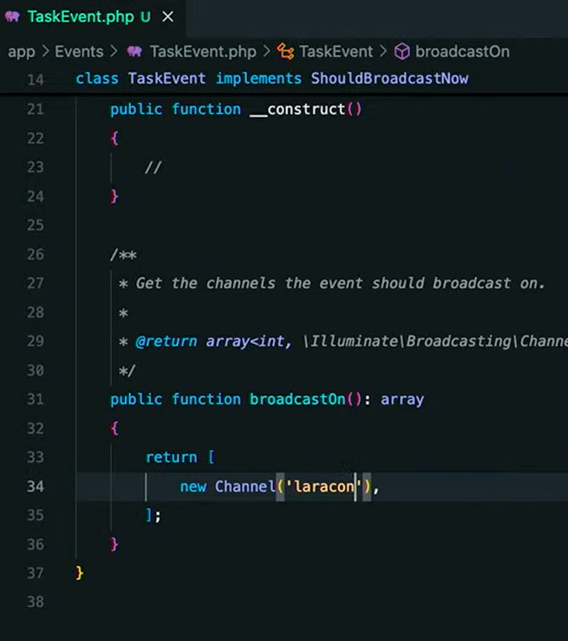Image resolution: width=568 pixels, height=641 pixels.
Task: Open the app breadcrumb folder
Action: coord(21,52)
